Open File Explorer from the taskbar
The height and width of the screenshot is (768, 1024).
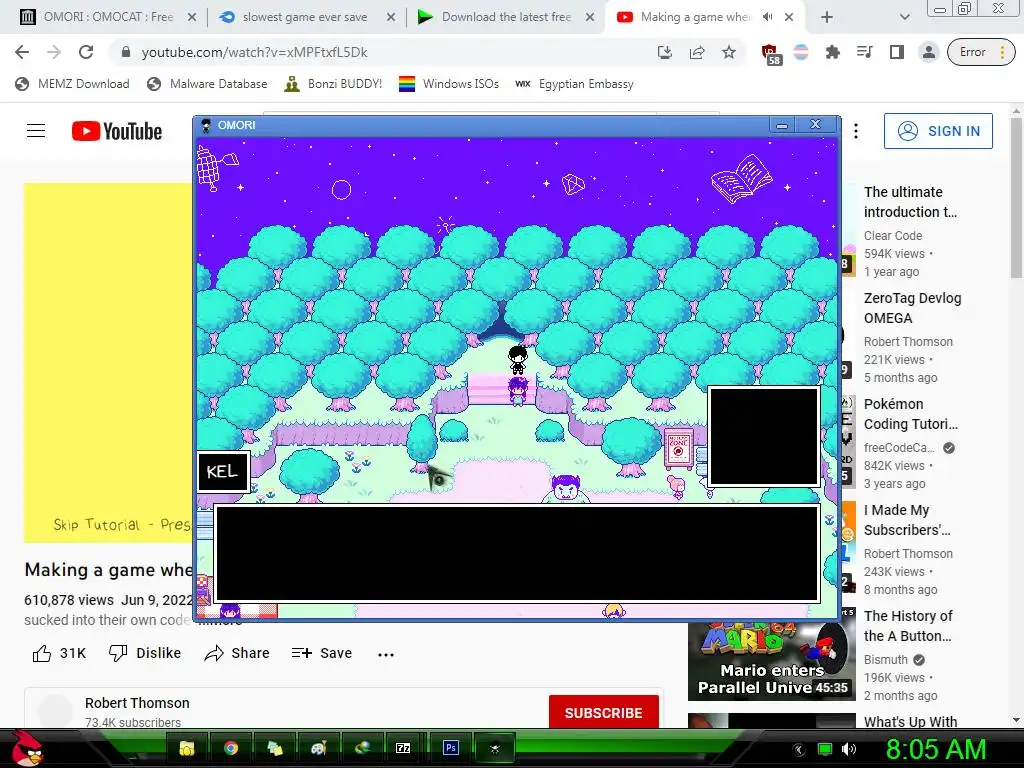pos(187,748)
